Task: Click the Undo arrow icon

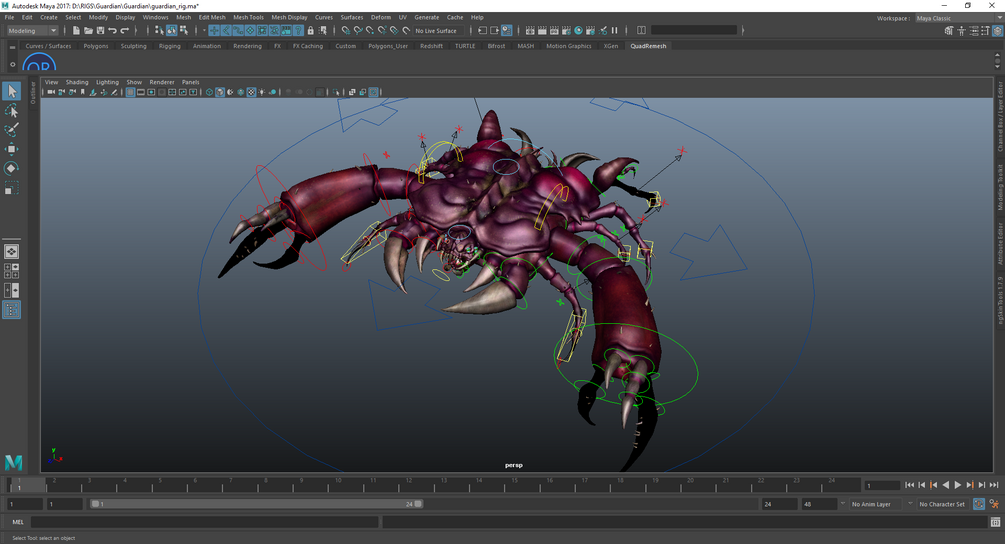Action: [x=112, y=31]
